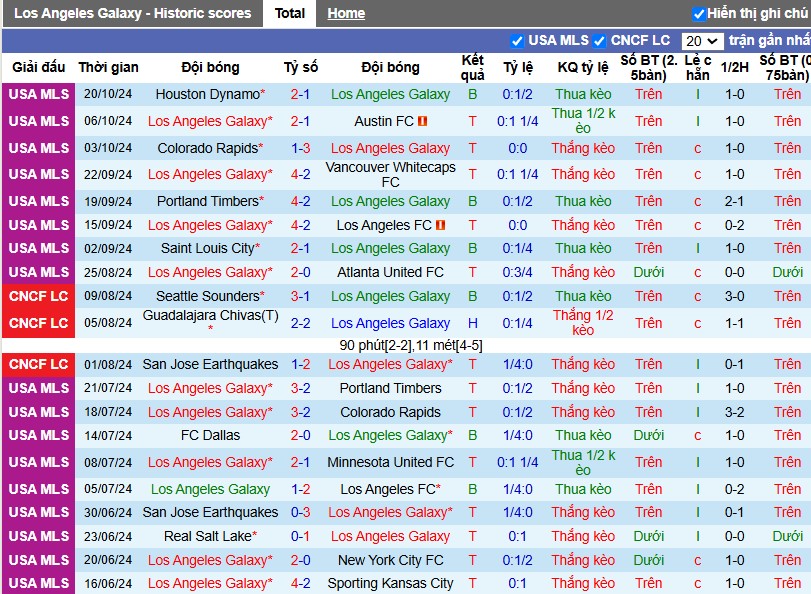The height and width of the screenshot is (594, 811).
Task: Click the 0-1 score of Real Salt Lake match
Action: tap(301, 536)
